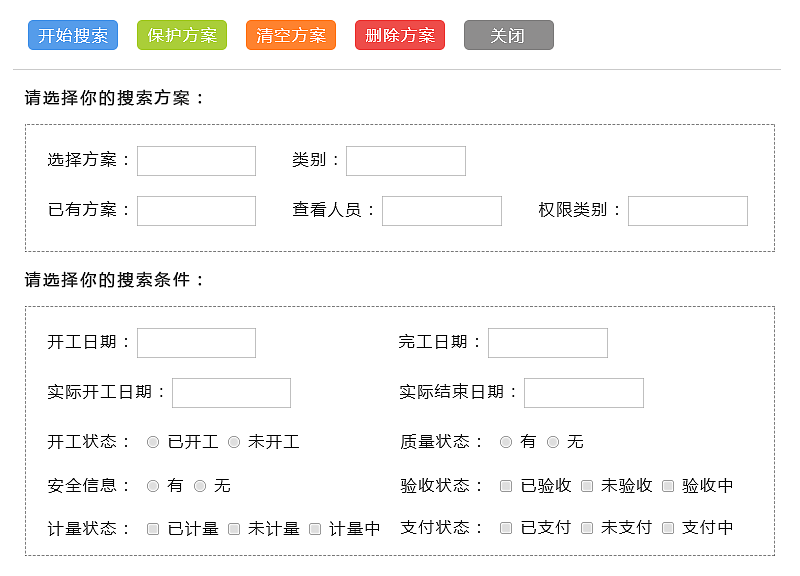Click inside the 选择方案 input field
Screen dimensions: 800x576
196,160
